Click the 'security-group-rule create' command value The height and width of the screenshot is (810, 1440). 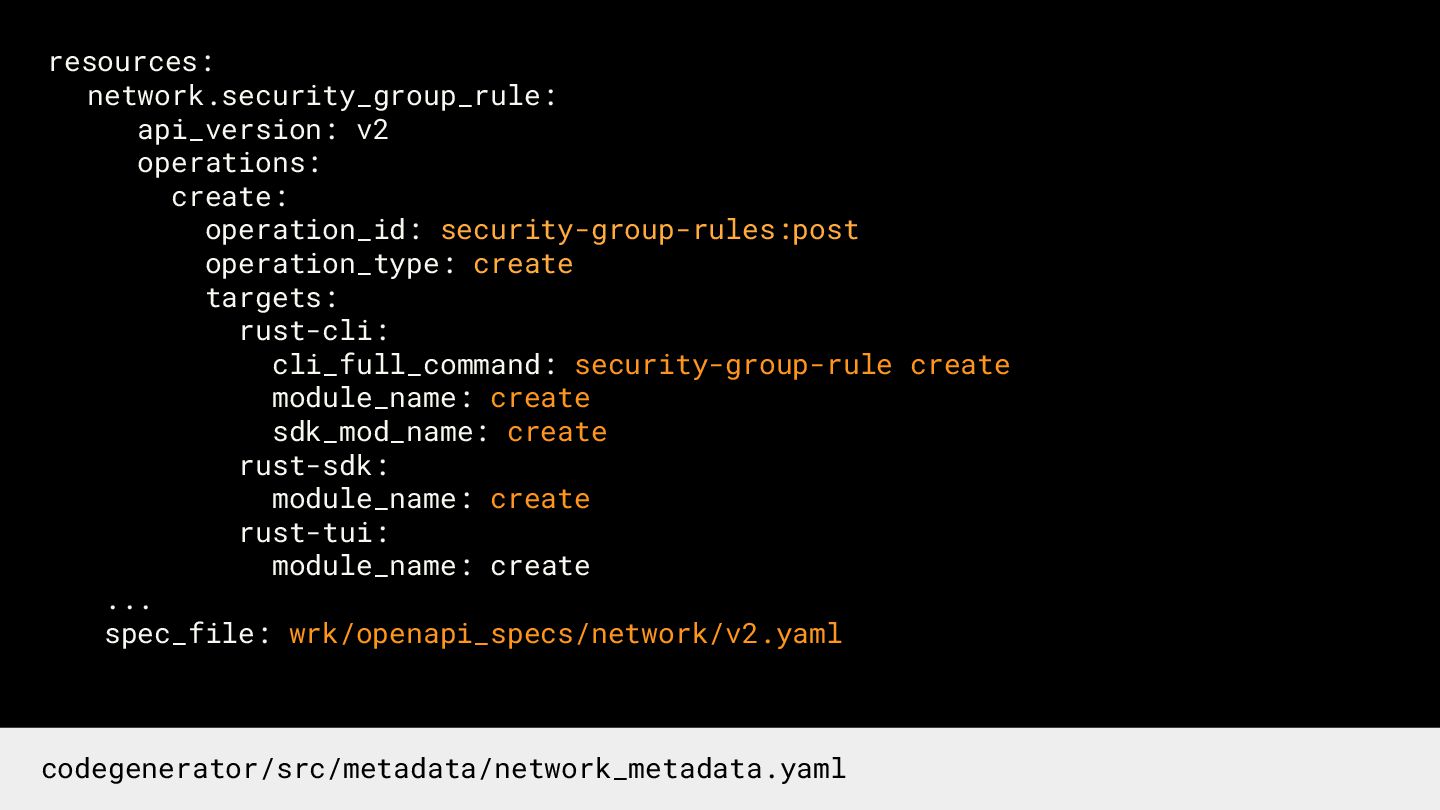[x=792, y=365]
